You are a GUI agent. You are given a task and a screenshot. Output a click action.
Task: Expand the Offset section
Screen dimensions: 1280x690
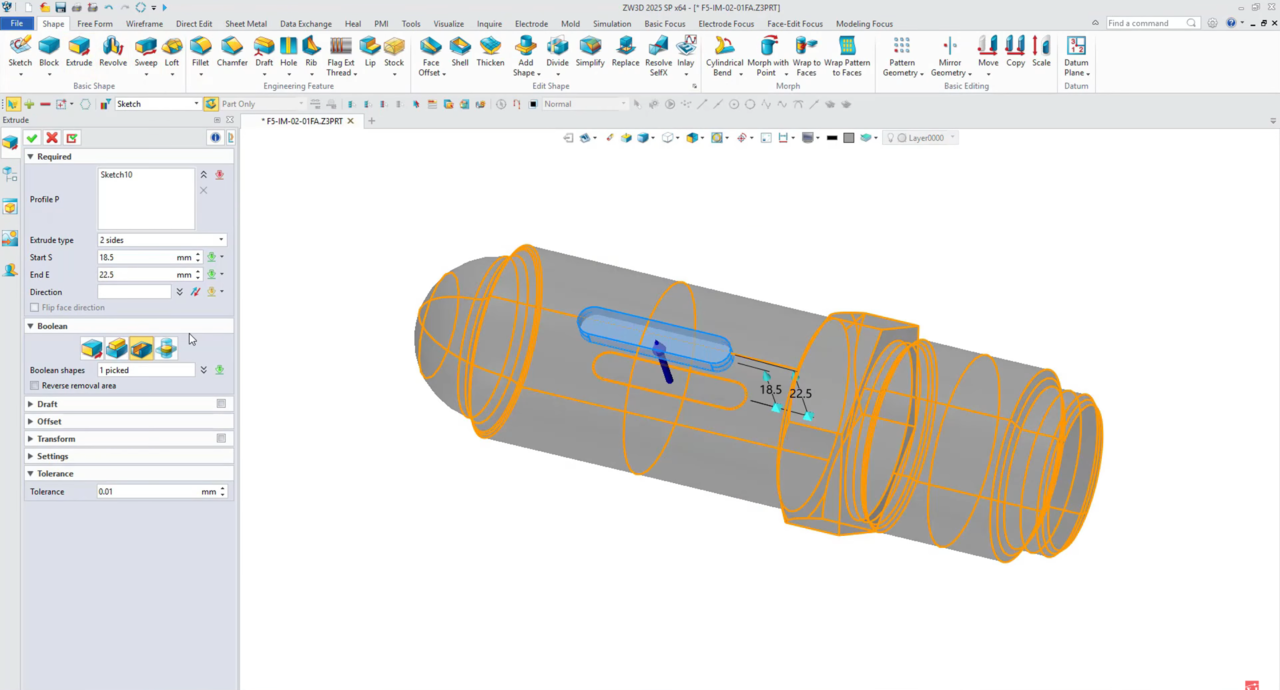pos(49,421)
